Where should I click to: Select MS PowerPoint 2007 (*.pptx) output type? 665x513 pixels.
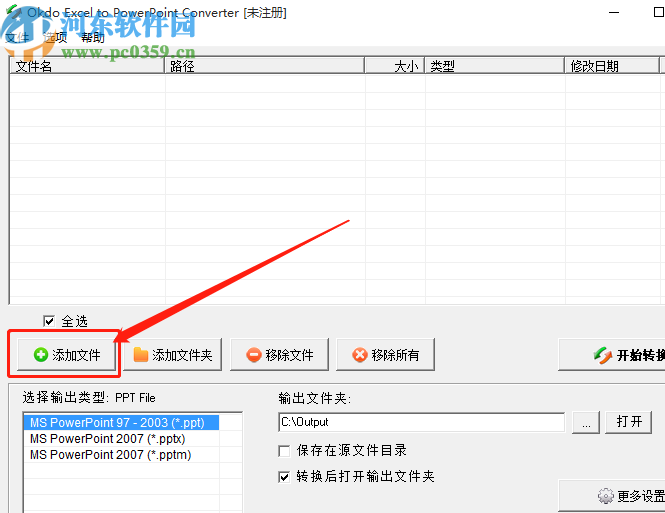coord(121,439)
